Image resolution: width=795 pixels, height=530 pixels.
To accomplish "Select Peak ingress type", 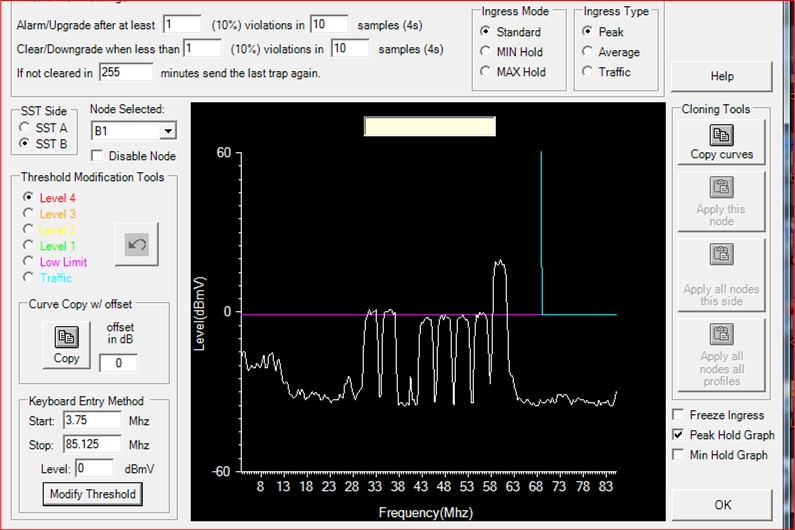I will pos(587,31).
